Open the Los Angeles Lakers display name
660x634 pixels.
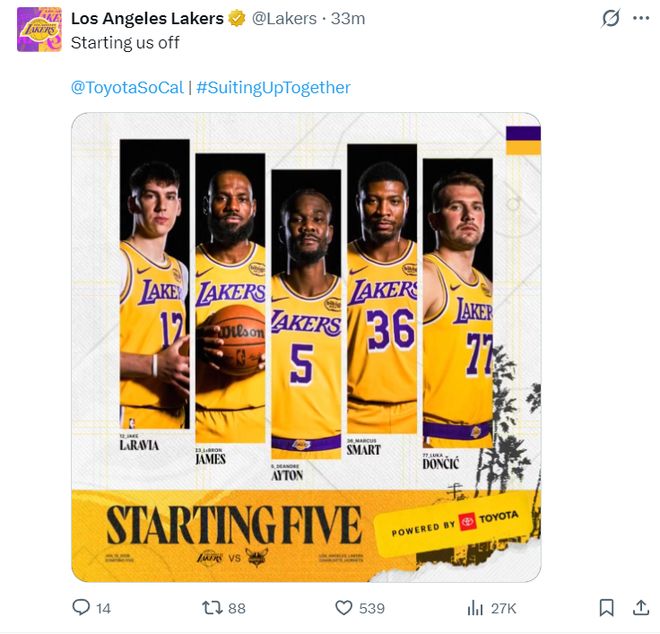point(148,19)
